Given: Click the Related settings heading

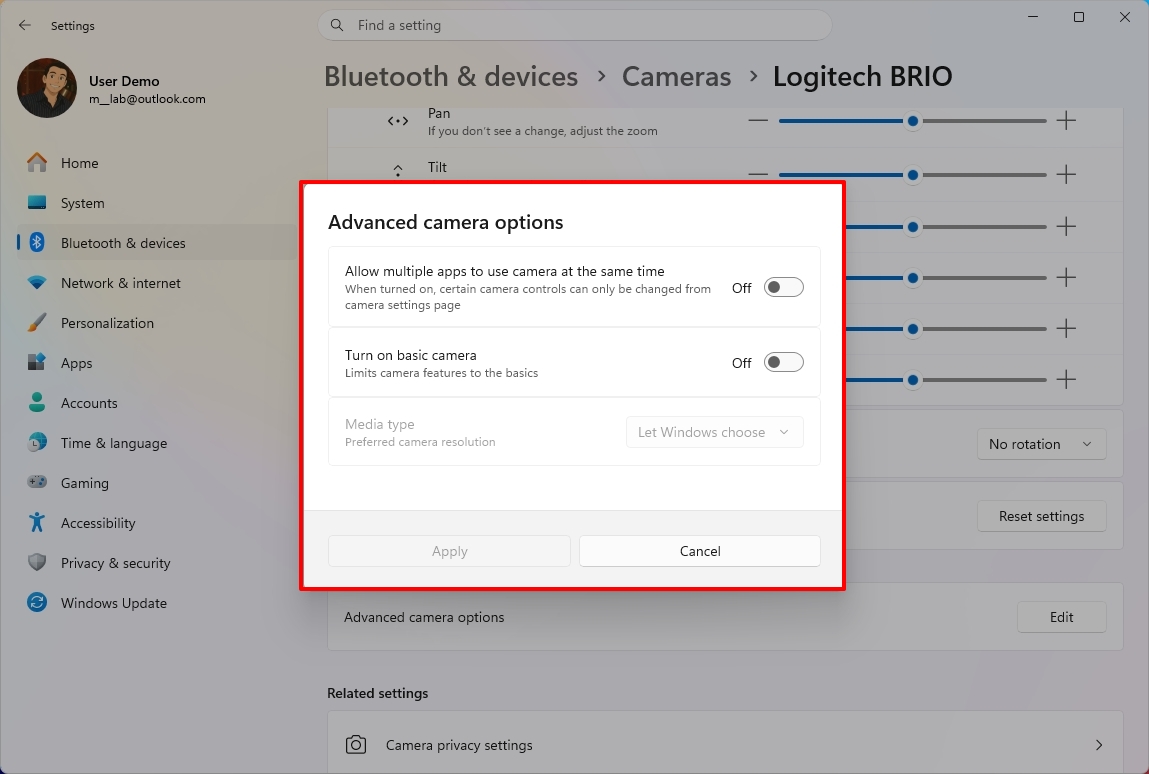Looking at the screenshot, I should (x=377, y=693).
